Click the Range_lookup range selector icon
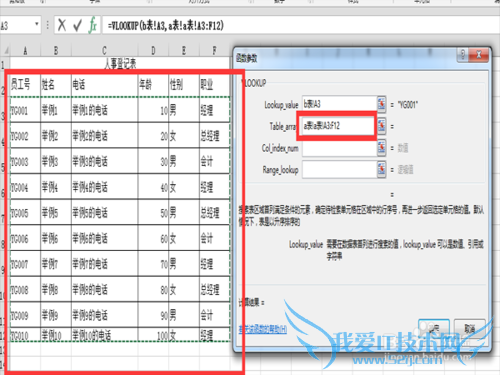 coord(382,169)
